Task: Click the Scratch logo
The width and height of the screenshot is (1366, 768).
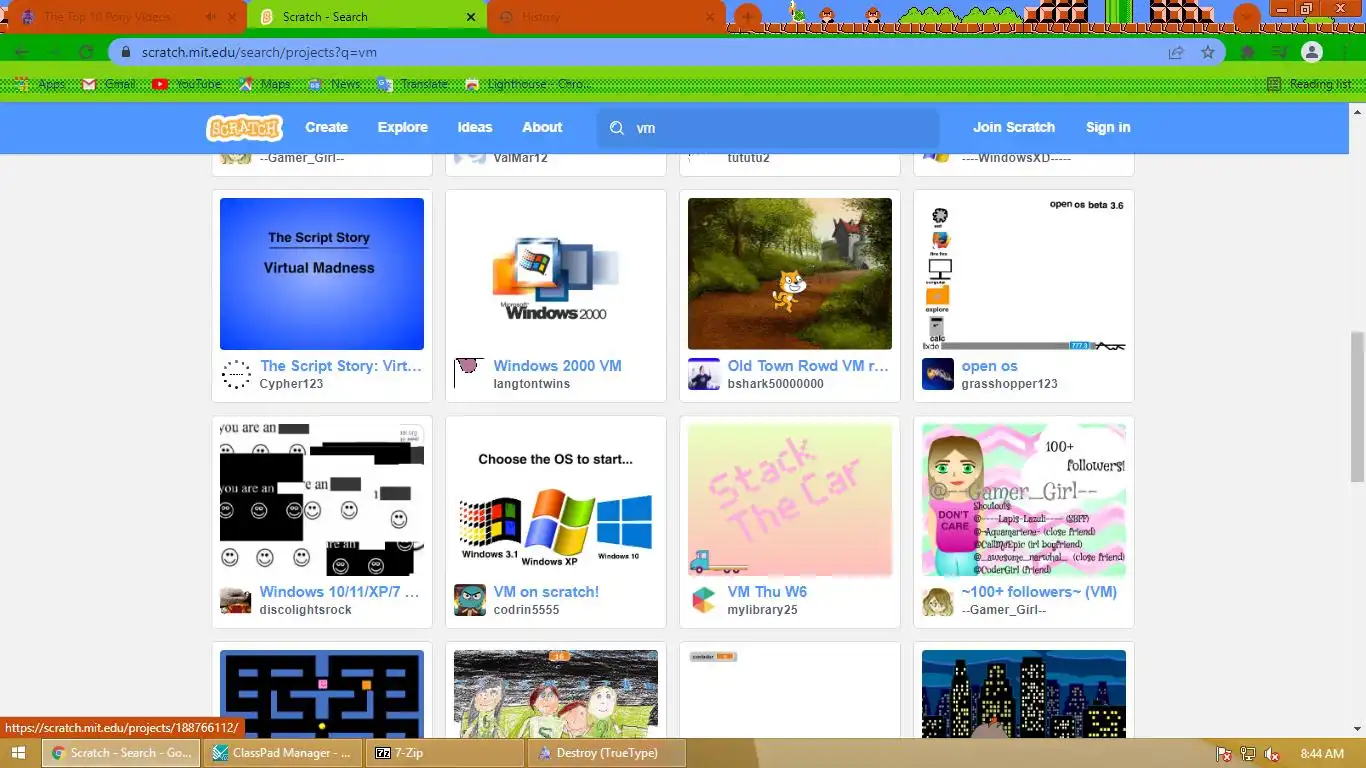Action: coord(245,128)
